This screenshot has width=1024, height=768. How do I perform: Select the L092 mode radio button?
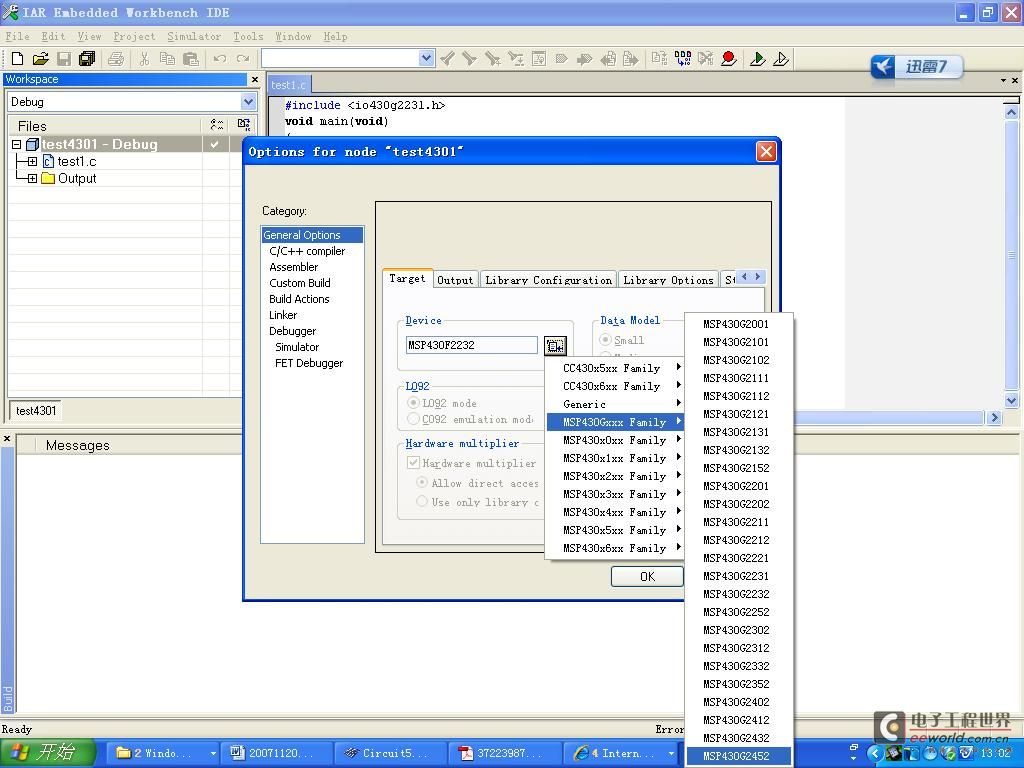coord(413,403)
